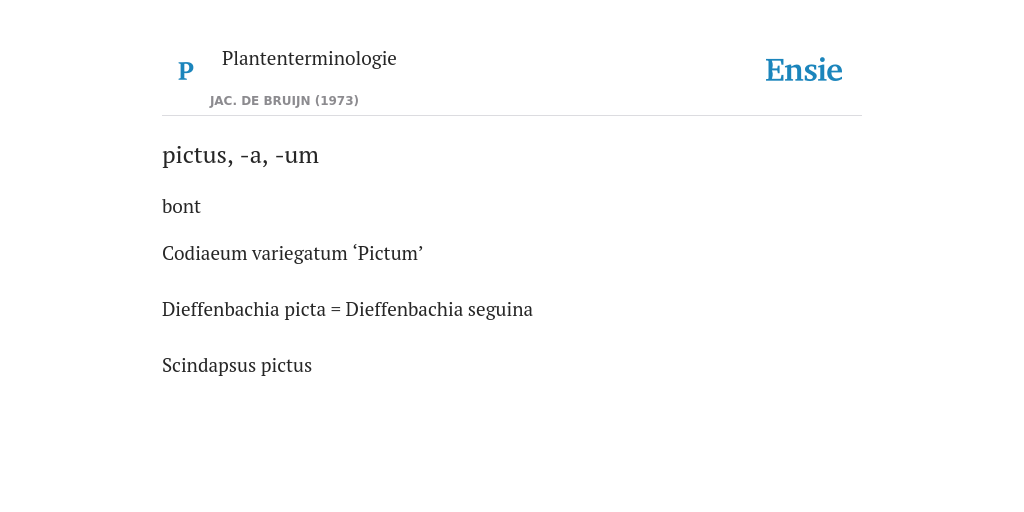
Task: Click the cultivar name 'Pictum'
Action: [x=389, y=253]
